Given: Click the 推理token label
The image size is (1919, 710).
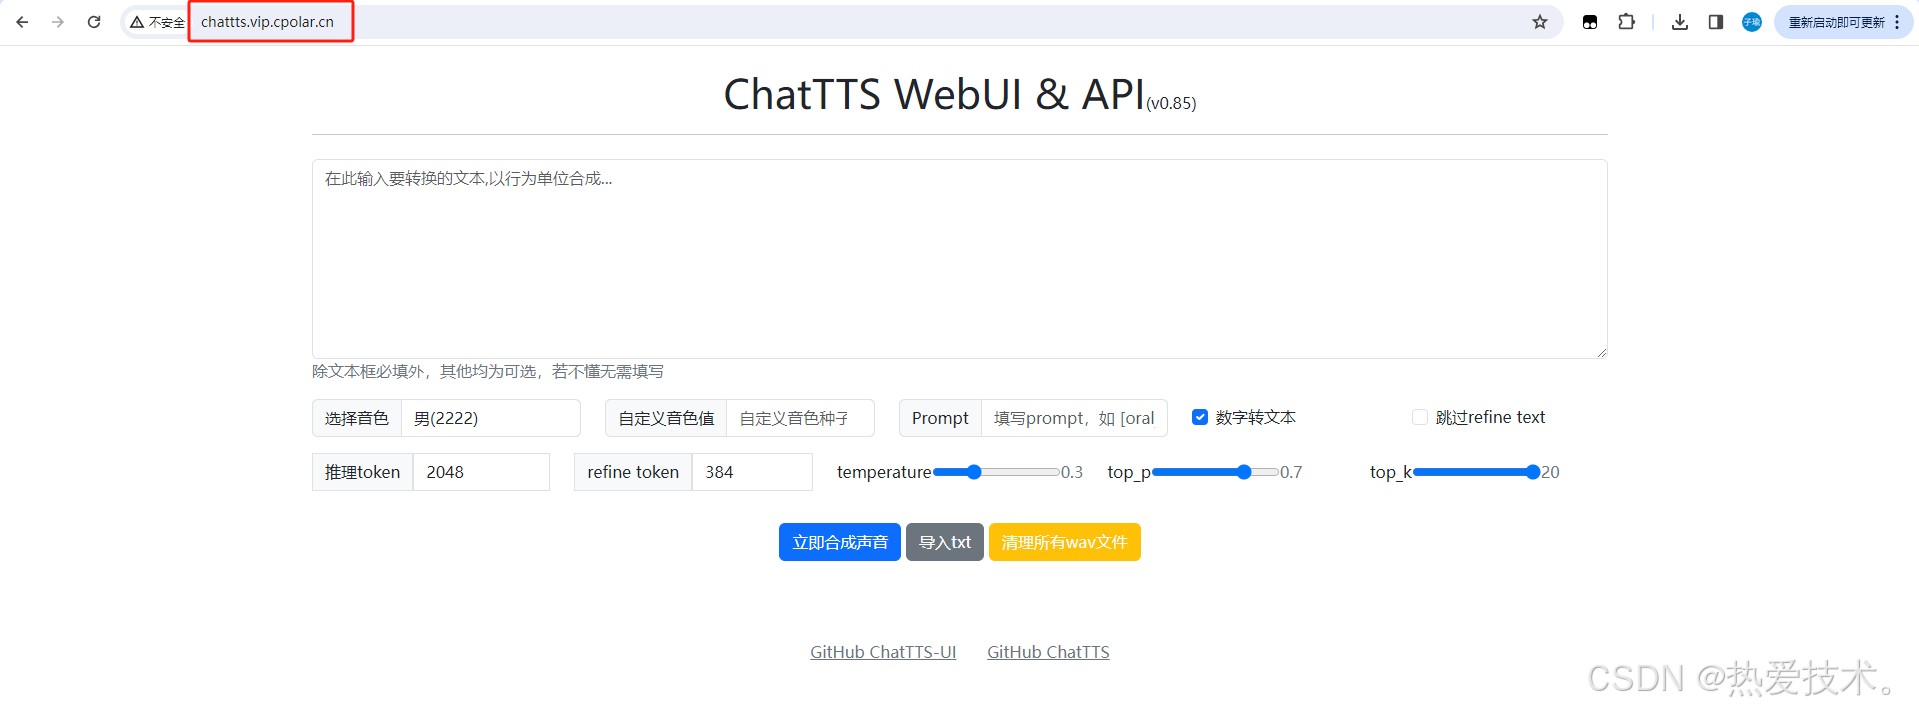Looking at the screenshot, I should (362, 472).
